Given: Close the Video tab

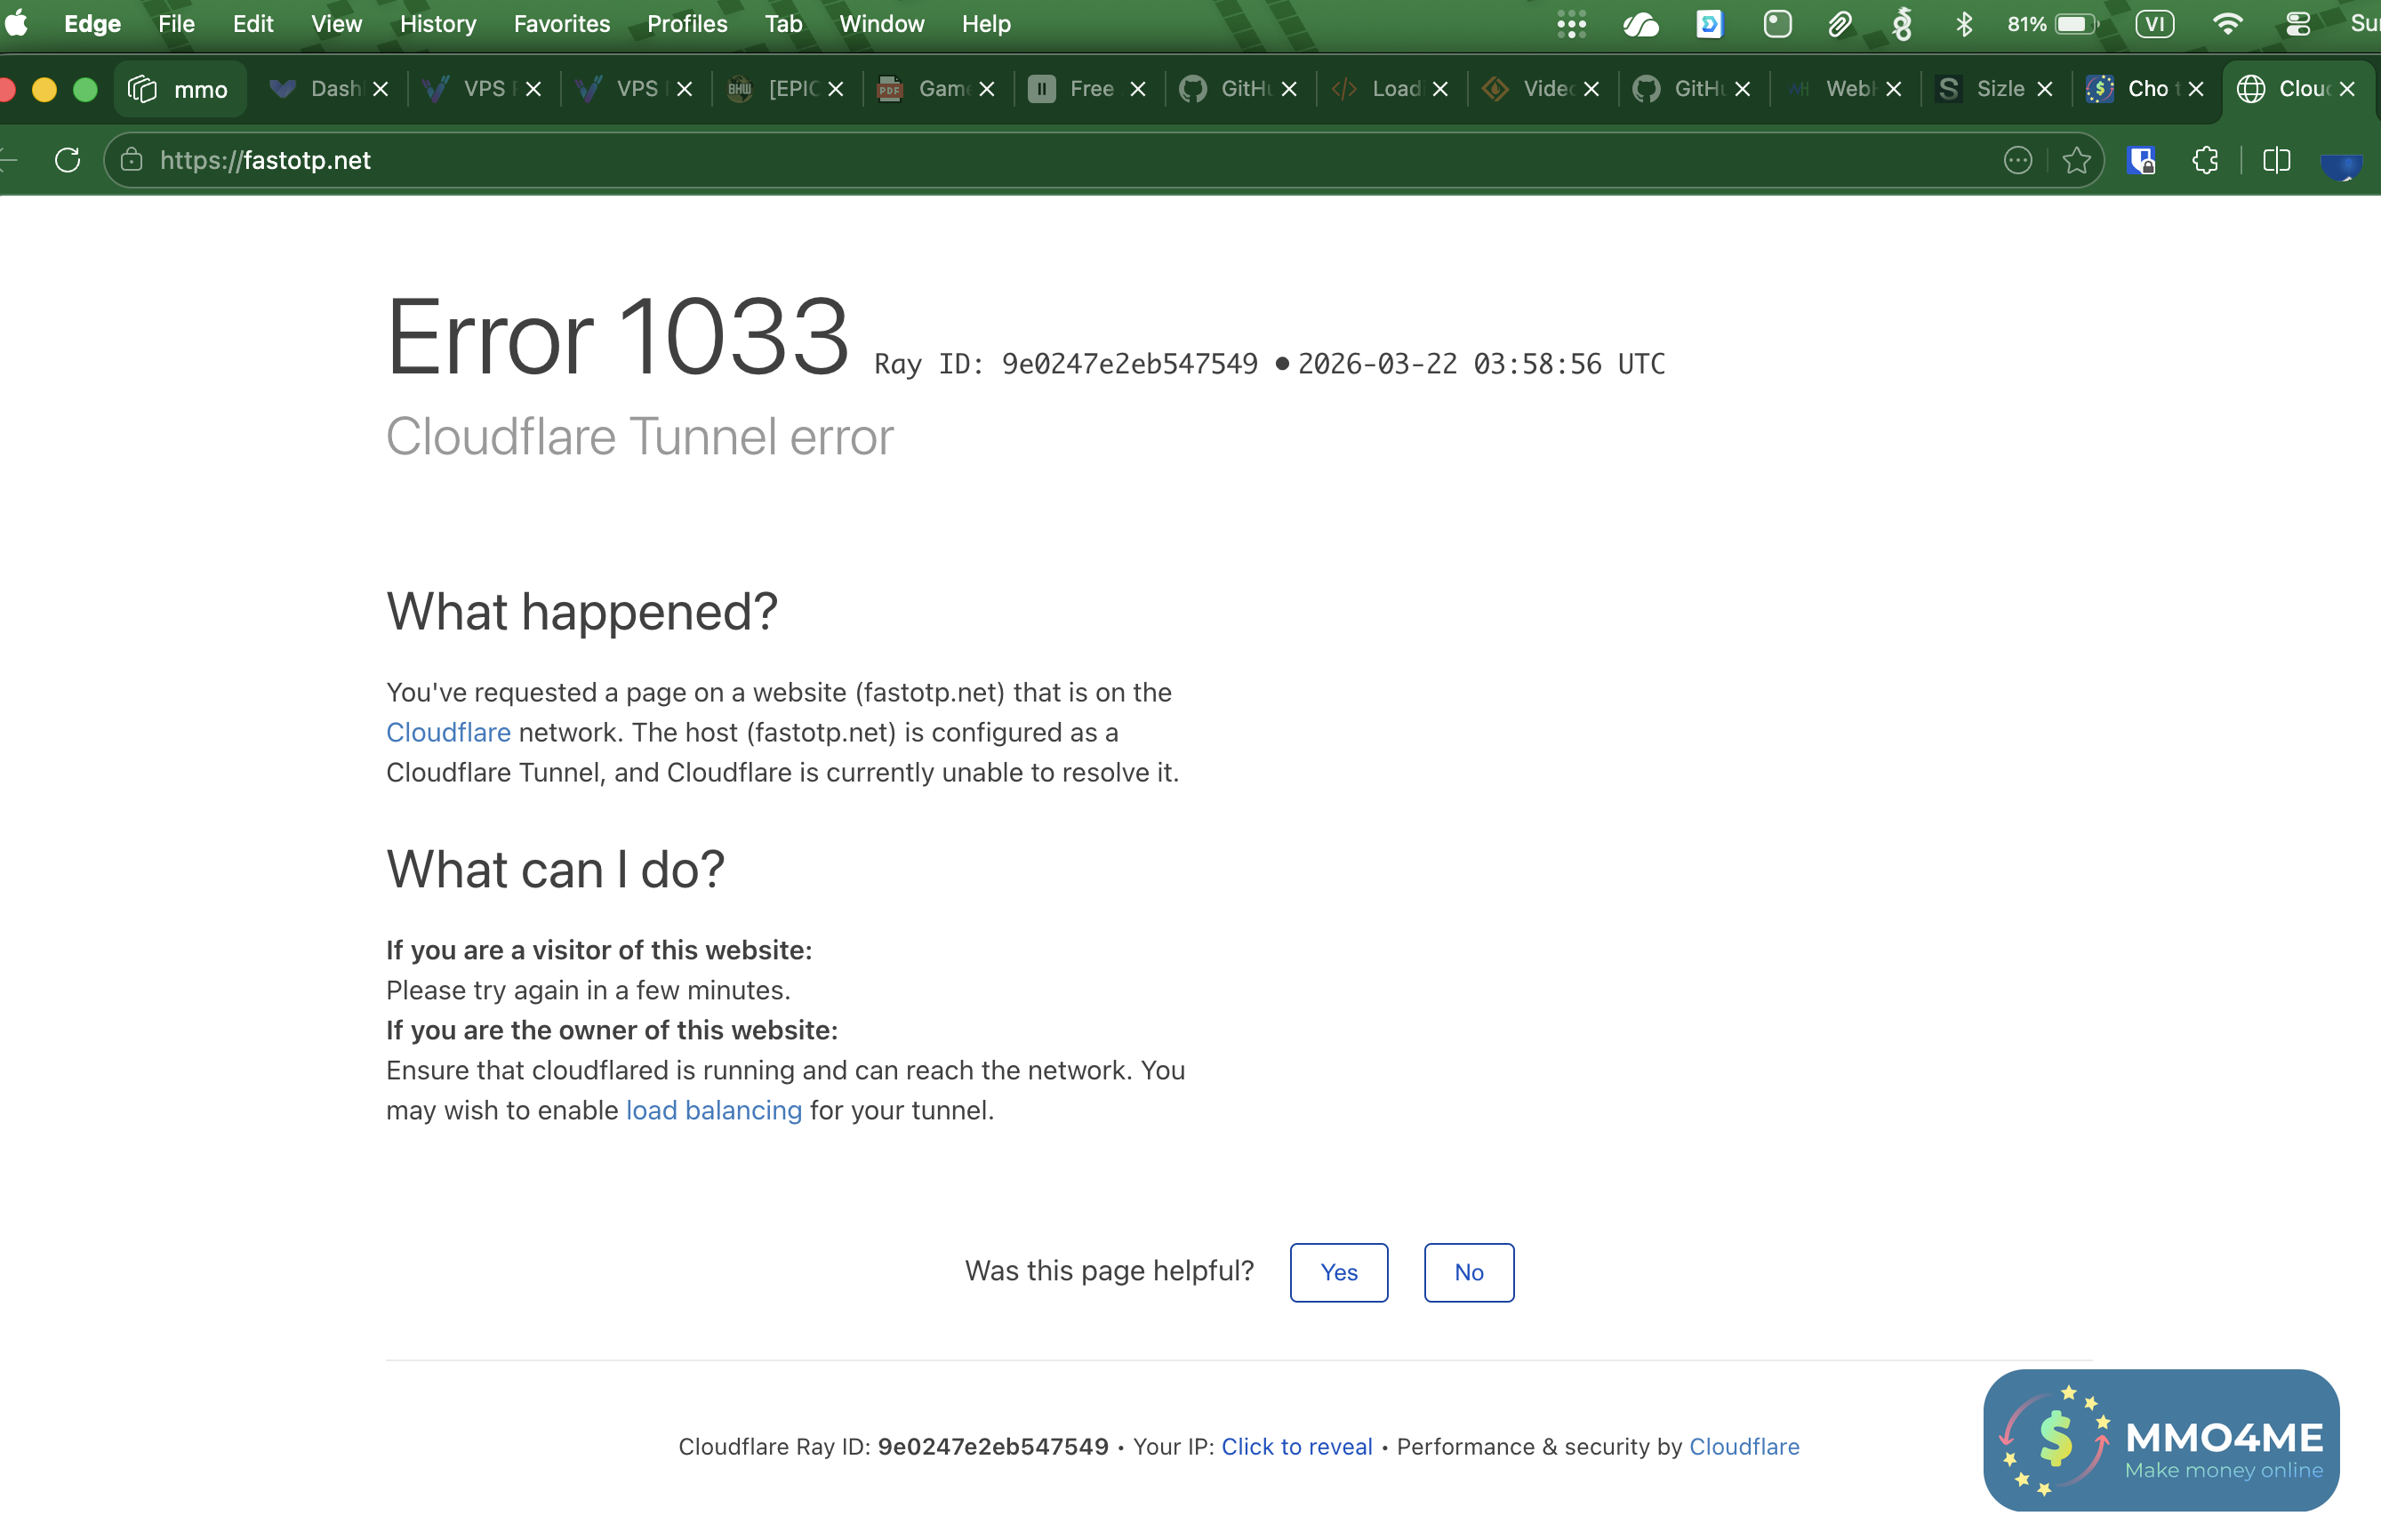Looking at the screenshot, I should 1591,89.
